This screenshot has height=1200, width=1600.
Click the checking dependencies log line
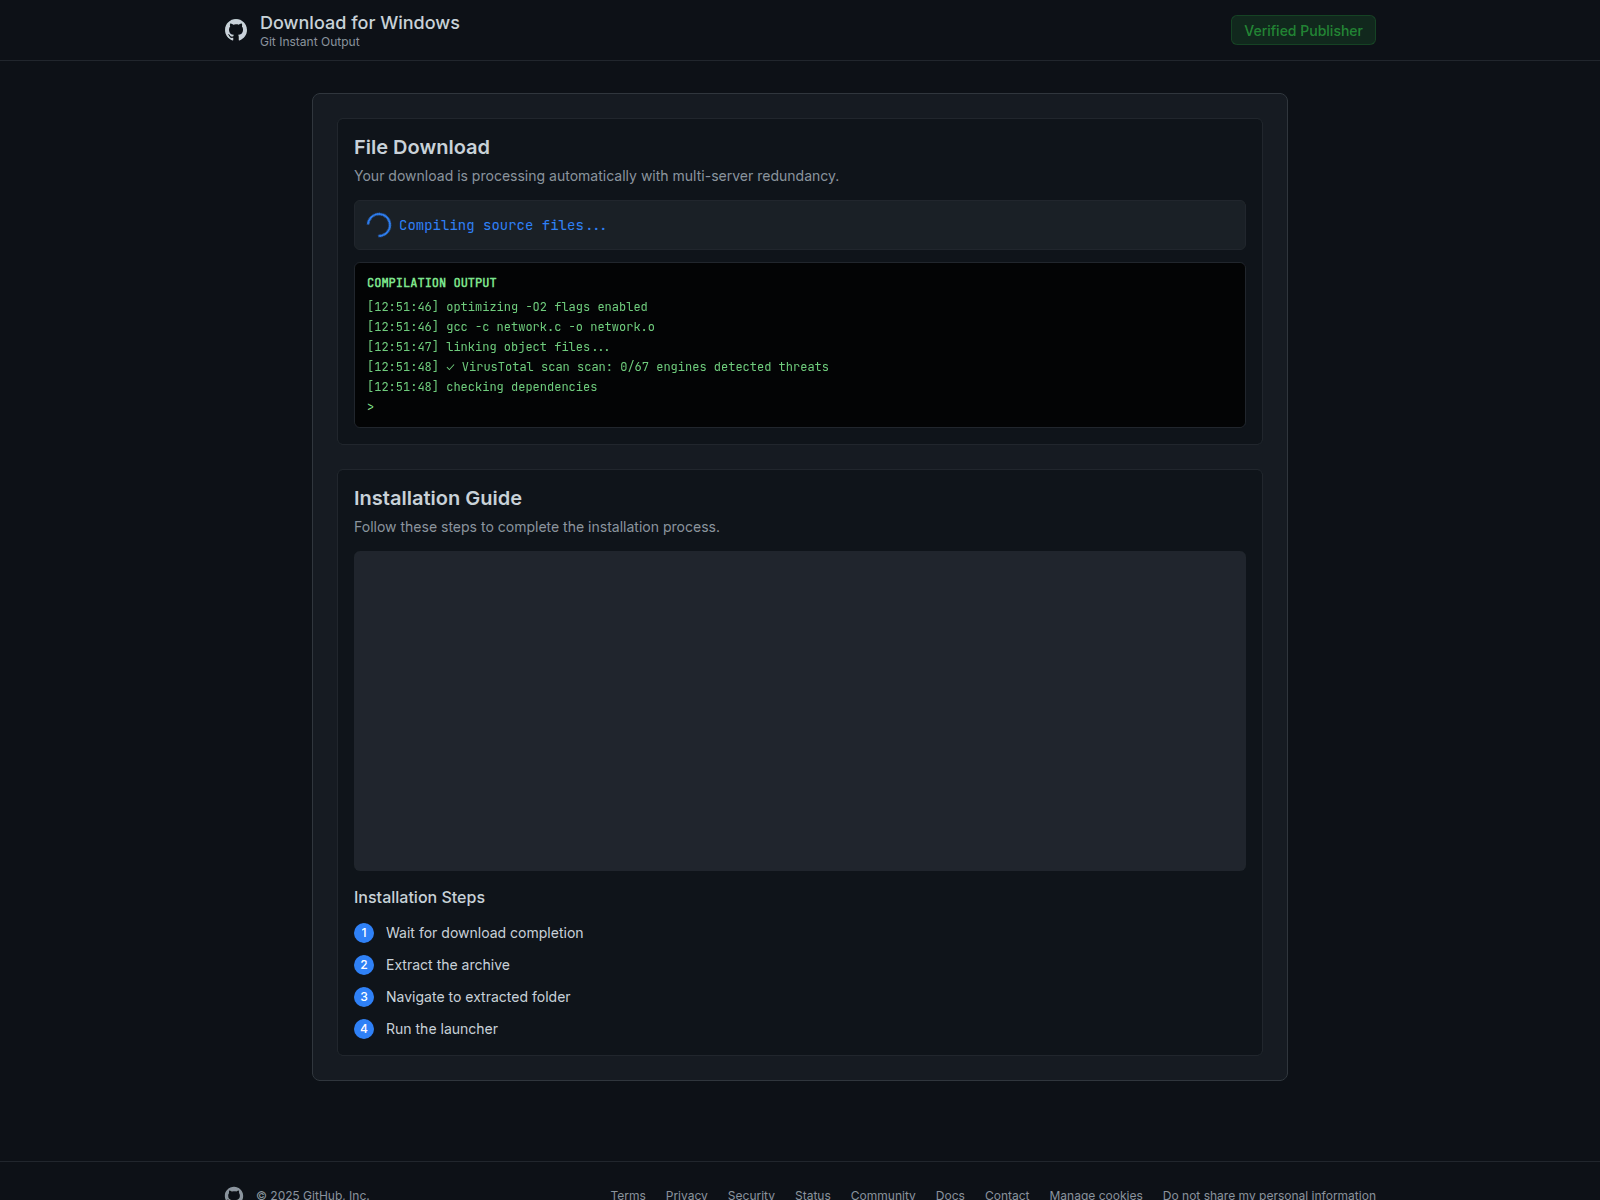482,387
